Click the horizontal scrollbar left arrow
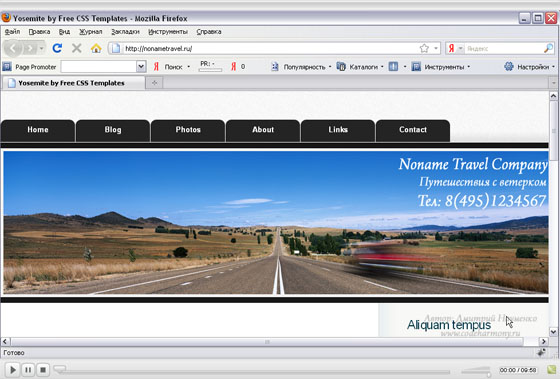Viewport: 560px width, 379px height. (x=5, y=341)
